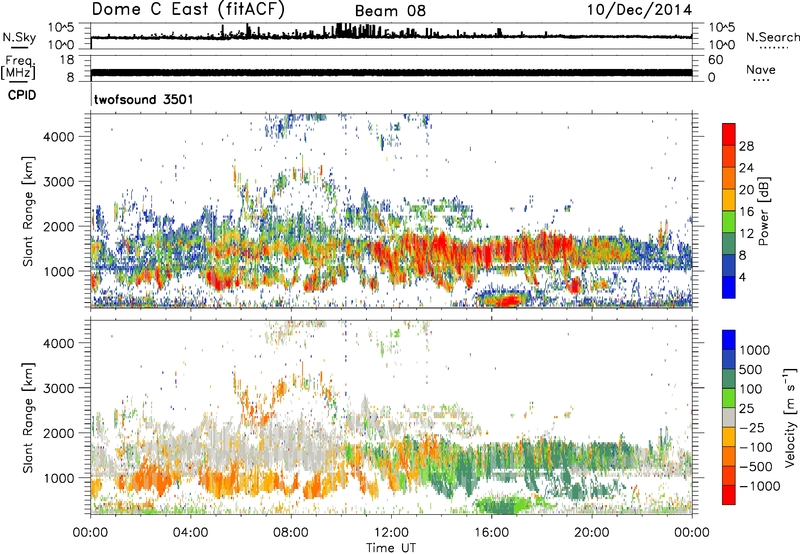
Task: Click the blue bottom of the power colorbar
Action: pyautogui.click(x=729, y=287)
